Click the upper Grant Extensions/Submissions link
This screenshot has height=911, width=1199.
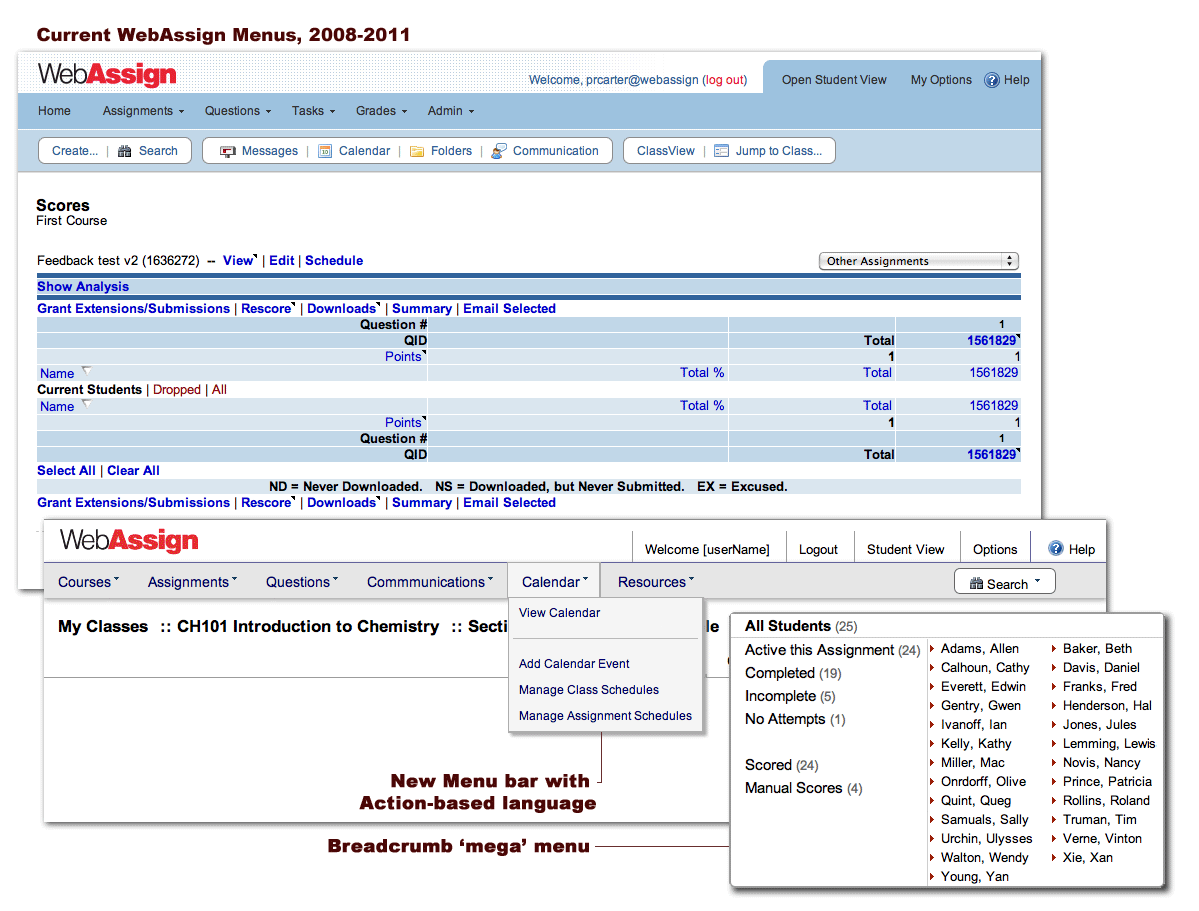tap(134, 309)
